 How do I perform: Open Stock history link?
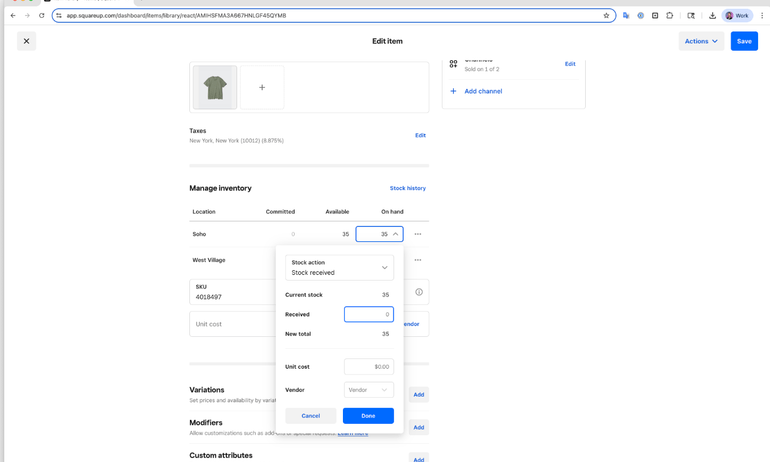pos(408,188)
